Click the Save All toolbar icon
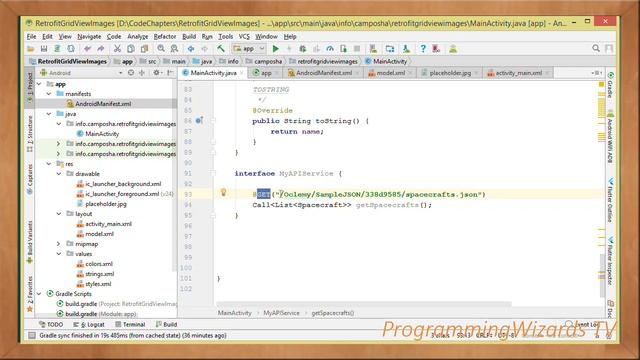This screenshot has height=360, width=640. (44, 49)
